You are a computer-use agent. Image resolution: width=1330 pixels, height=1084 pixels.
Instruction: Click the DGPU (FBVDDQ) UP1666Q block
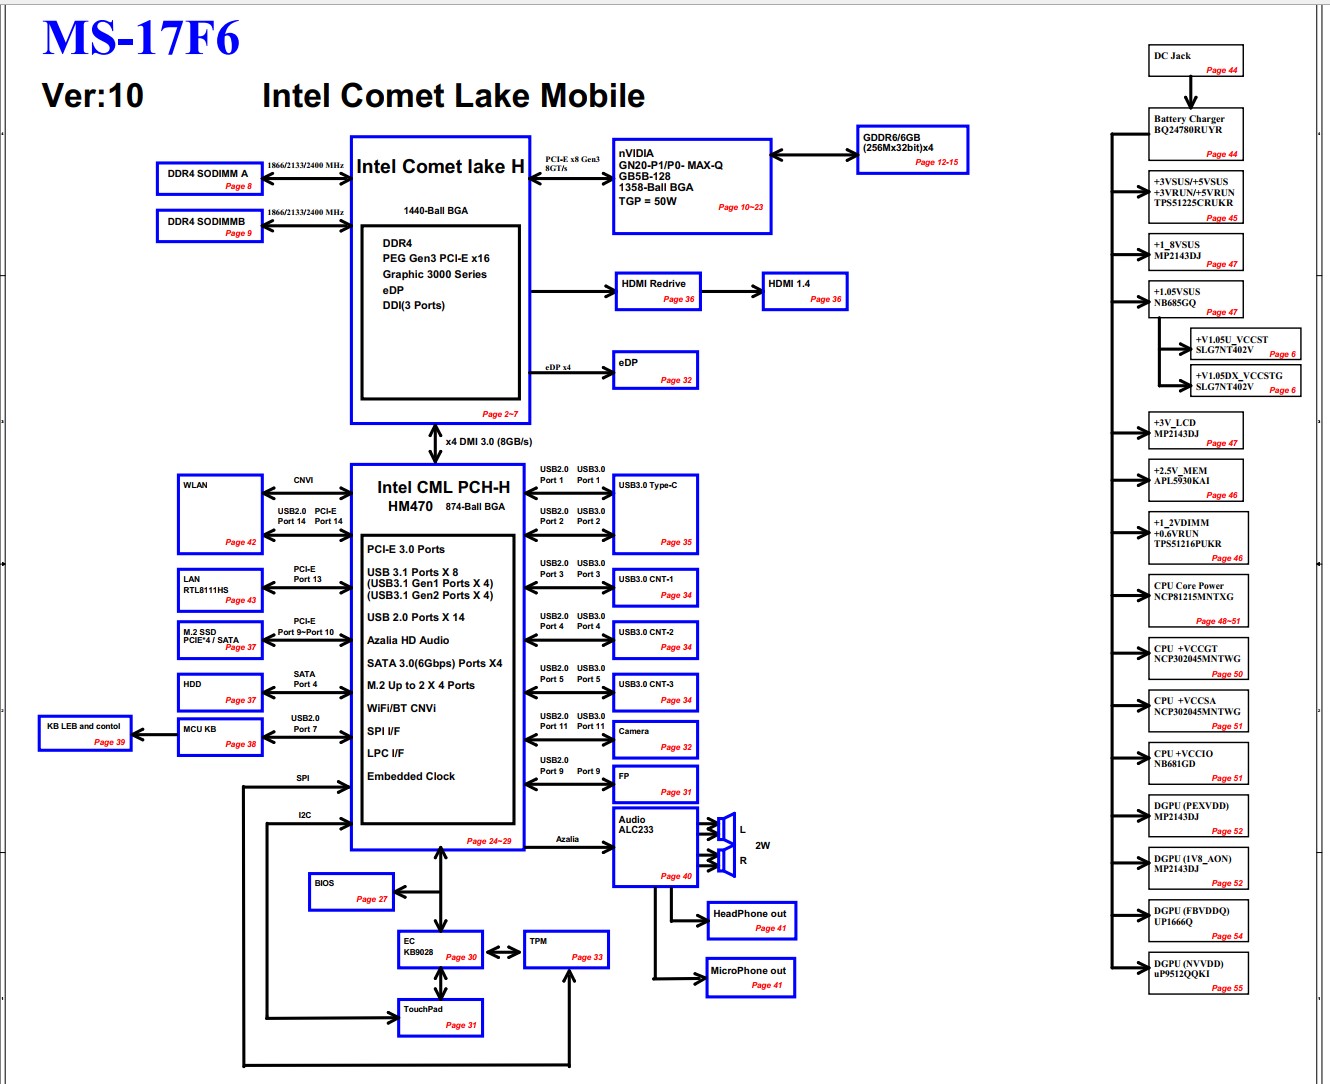pos(1198,923)
